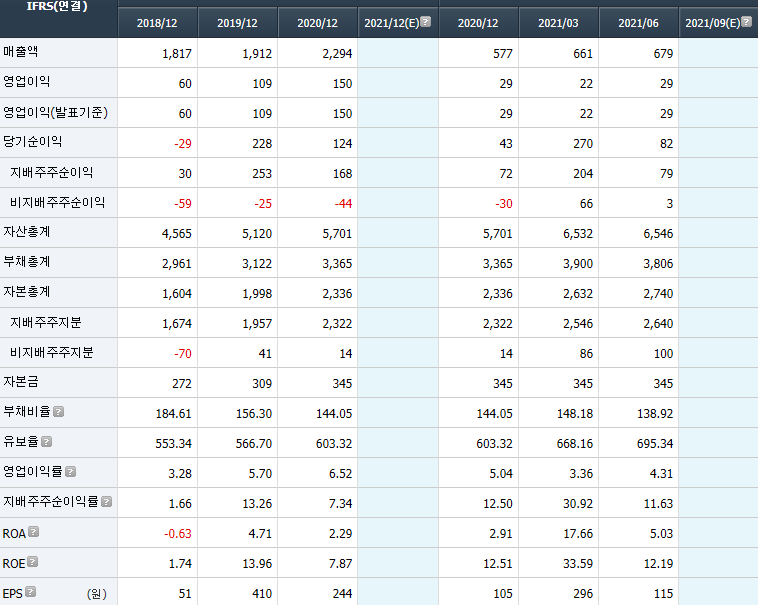Click the -29 net income value in red
This screenshot has width=758, height=605.
183,144
